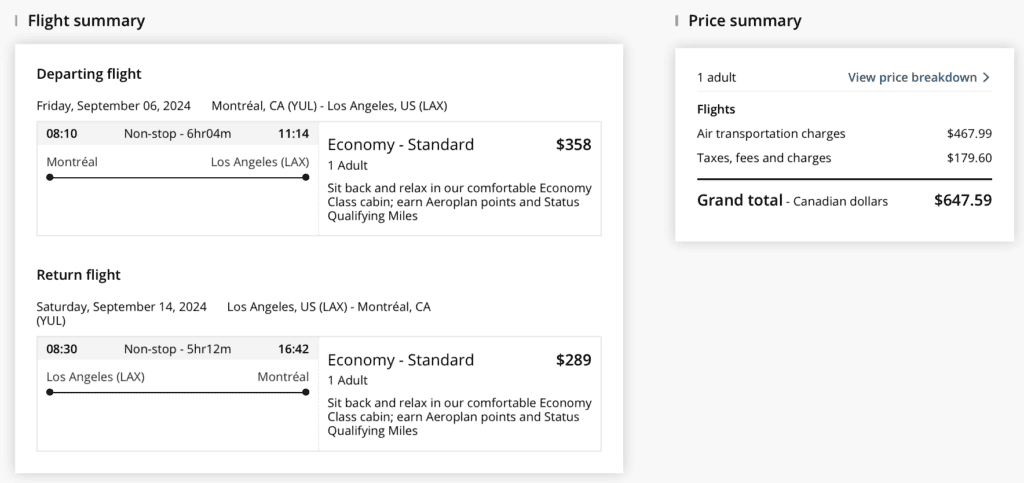Click the 1 adult label in Price summary
Screen dimensions: 1024x483
716,77
